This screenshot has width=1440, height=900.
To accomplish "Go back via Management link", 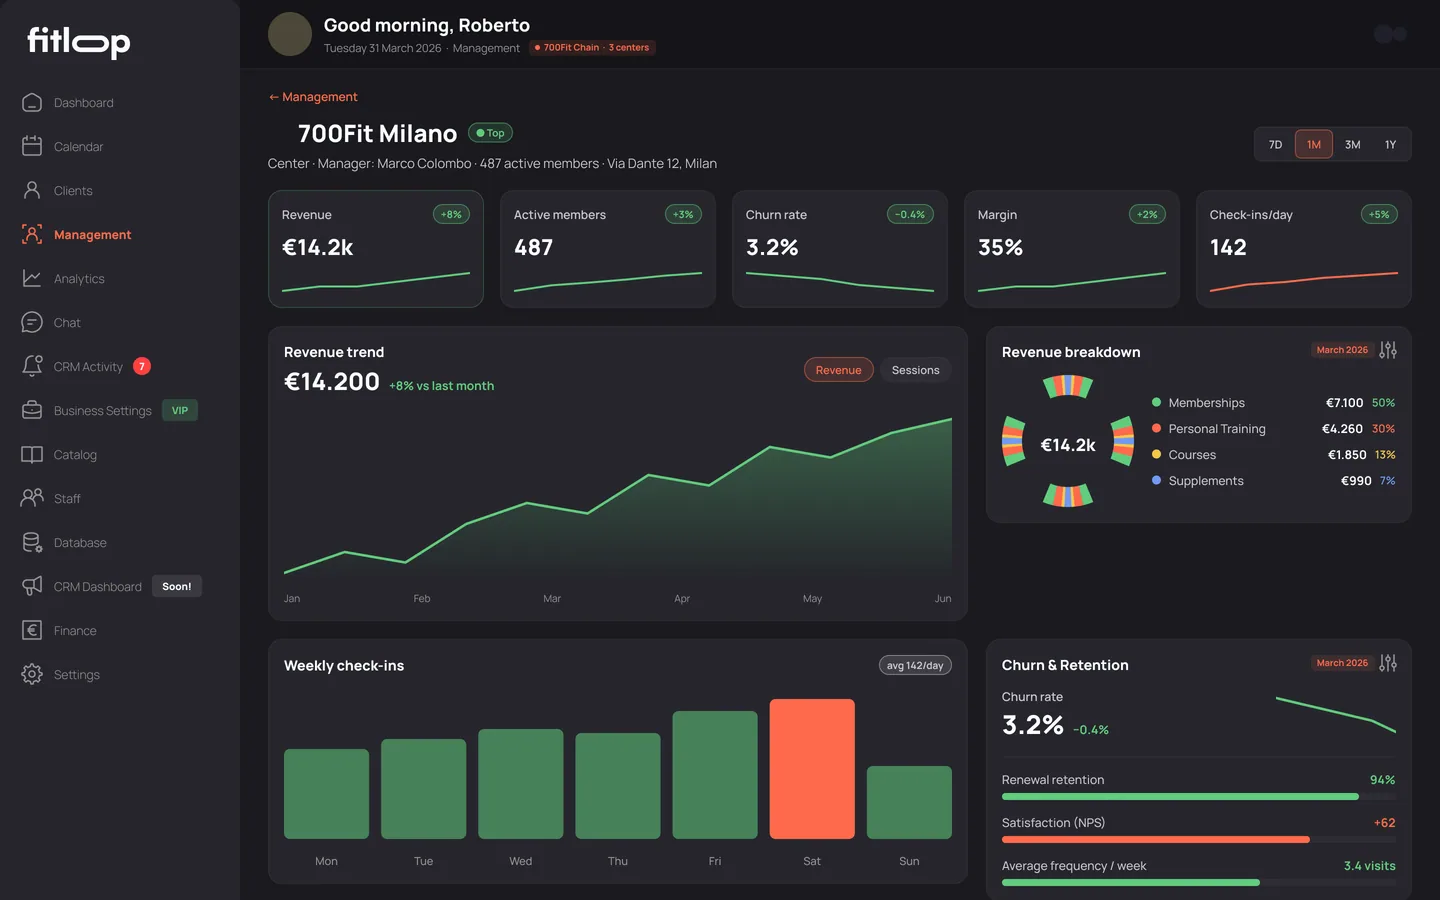I will point(313,97).
